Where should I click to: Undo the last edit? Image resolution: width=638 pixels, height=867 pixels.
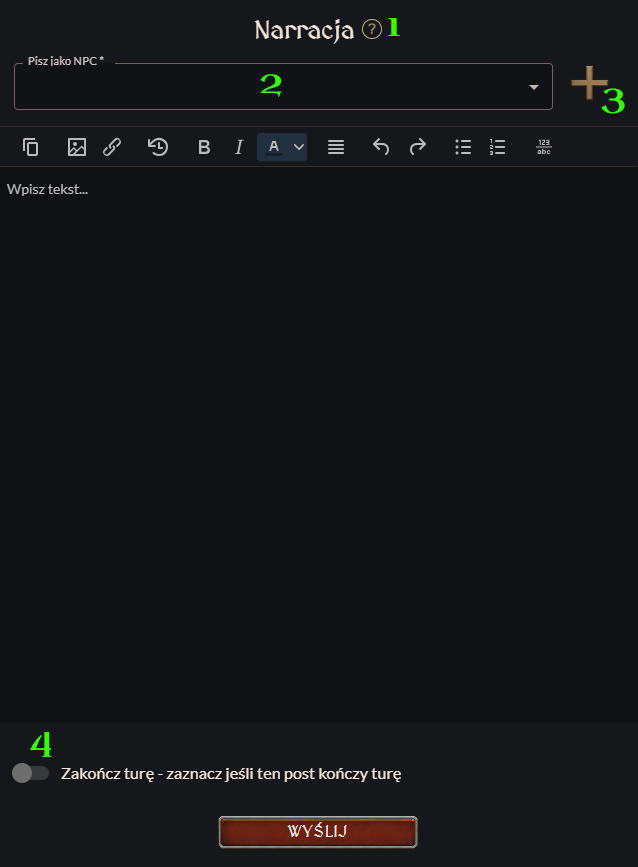381,147
